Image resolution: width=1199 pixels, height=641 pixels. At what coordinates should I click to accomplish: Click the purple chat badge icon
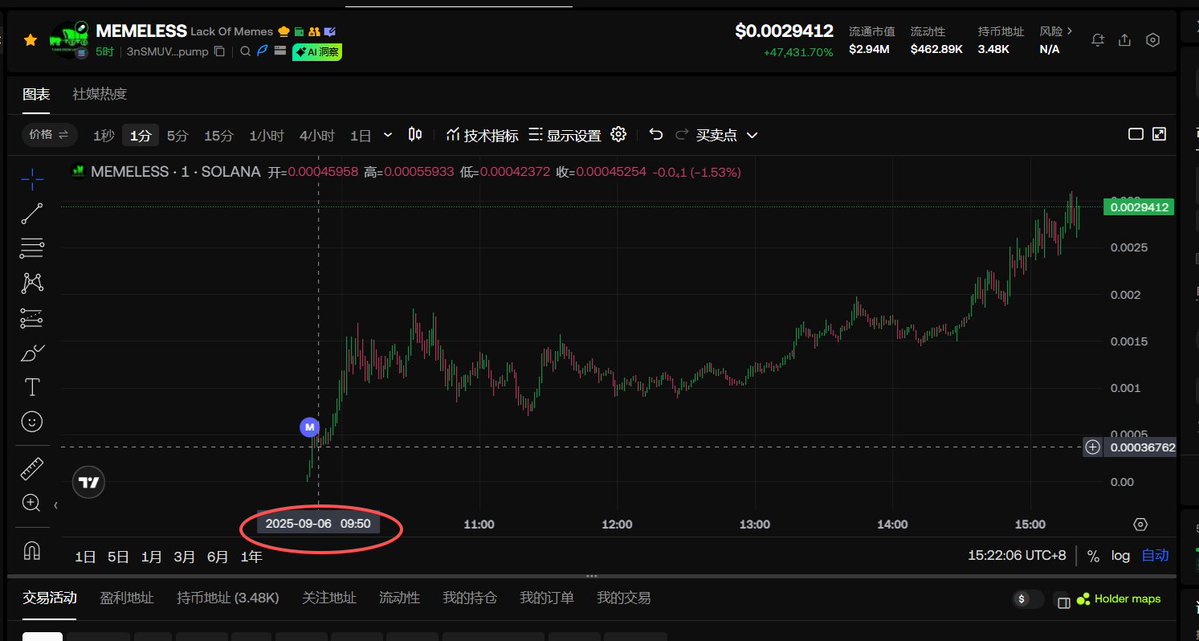(x=330, y=31)
